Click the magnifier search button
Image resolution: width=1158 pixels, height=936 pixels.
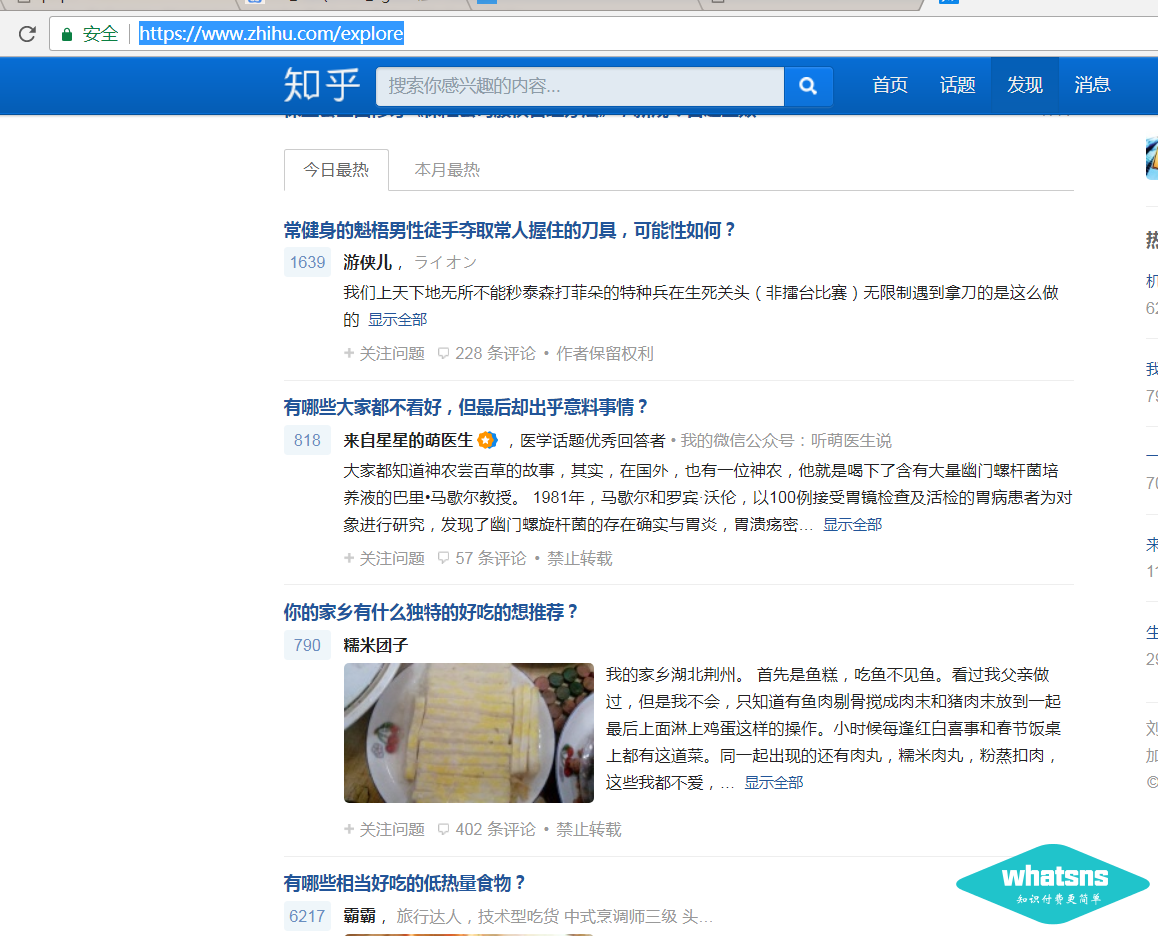coord(808,86)
